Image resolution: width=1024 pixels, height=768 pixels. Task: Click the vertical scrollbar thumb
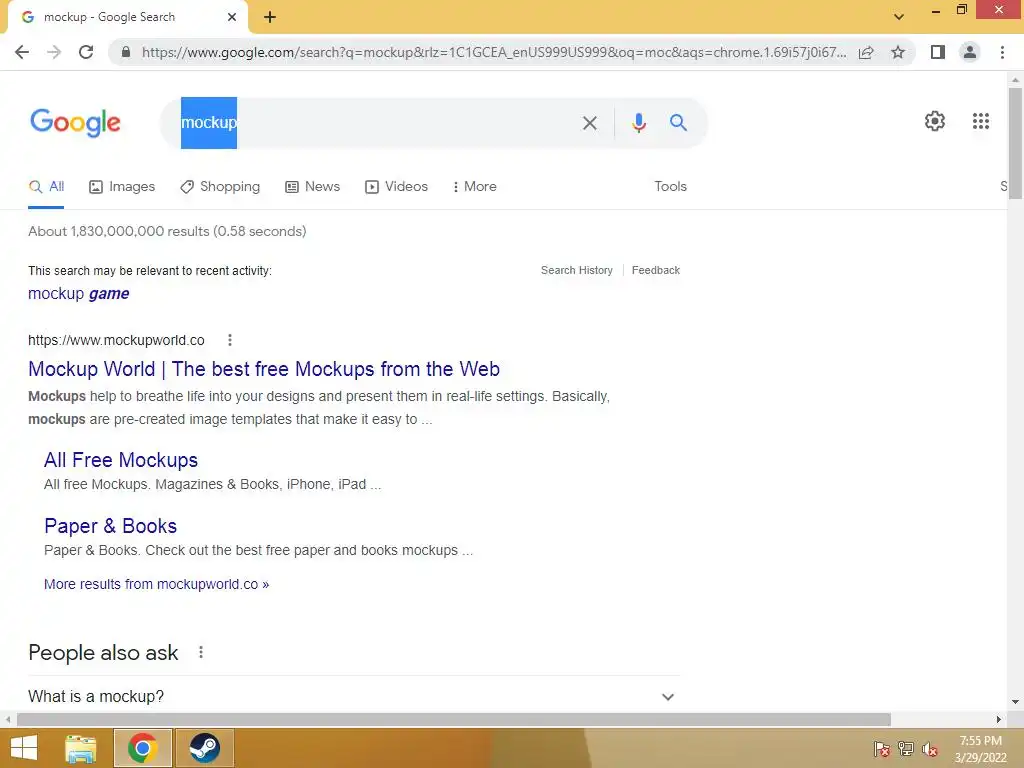tap(1015, 142)
